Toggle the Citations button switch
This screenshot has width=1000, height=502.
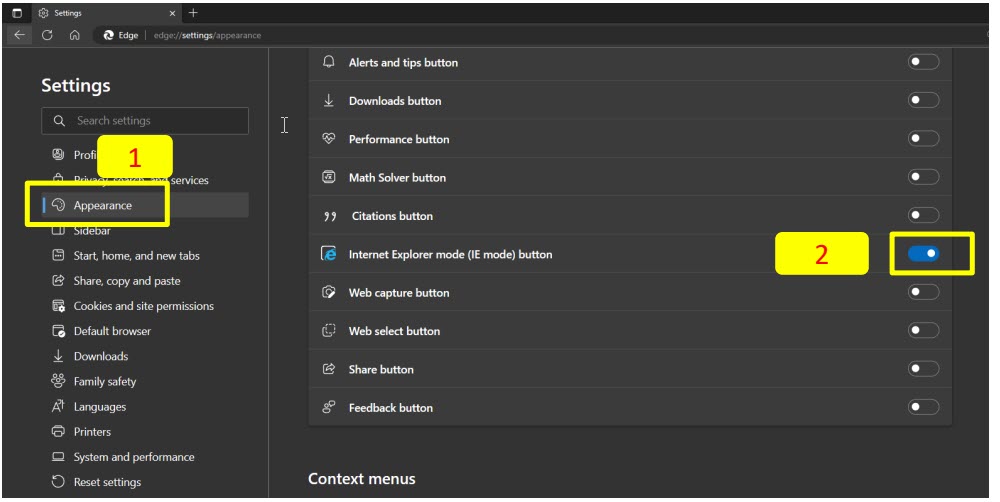click(x=923, y=215)
